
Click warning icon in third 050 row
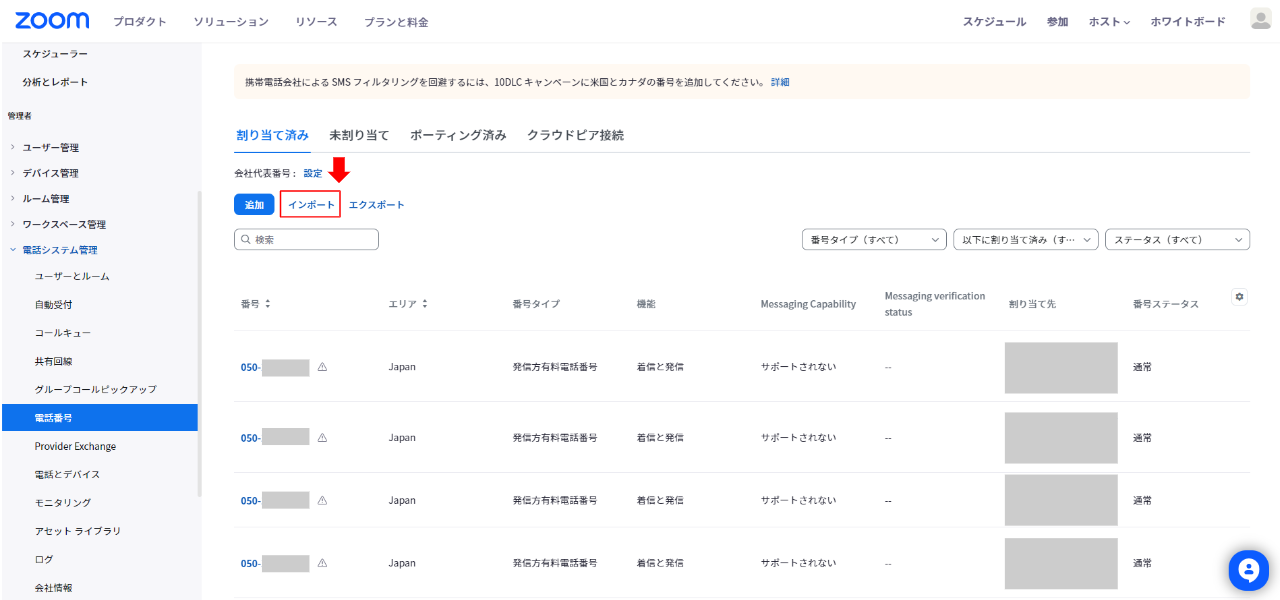[x=322, y=500]
